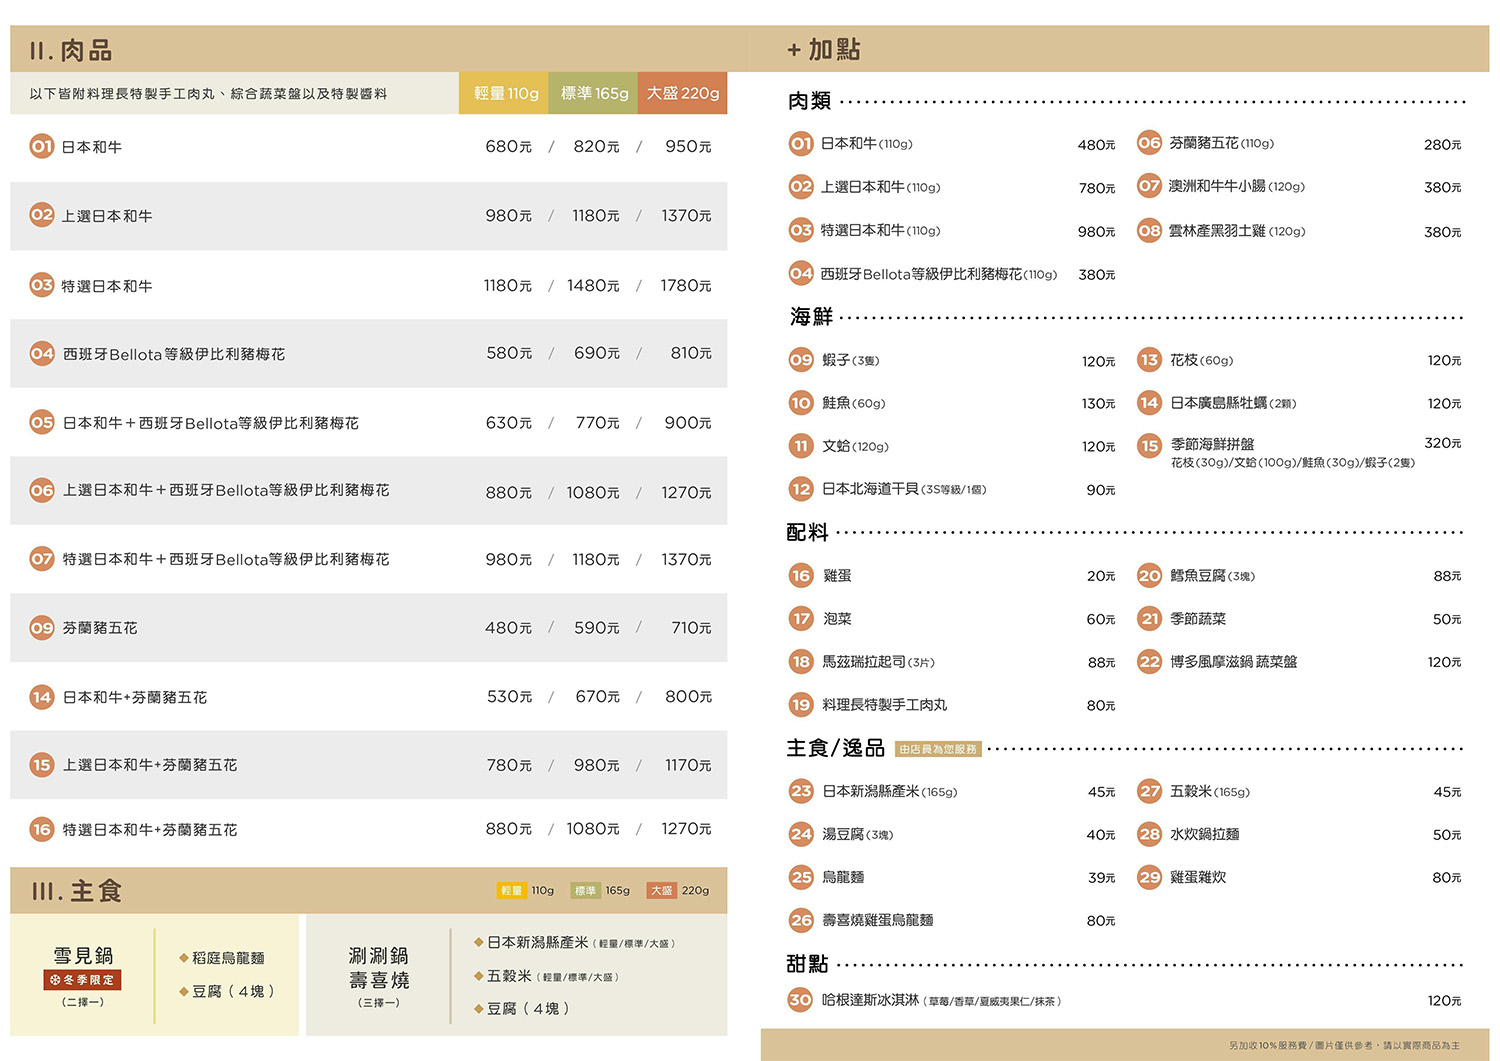Click the 13 badge beside 花枝(60g)
Viewport: 1500px width, 1061px height.
pos(1150,360)
